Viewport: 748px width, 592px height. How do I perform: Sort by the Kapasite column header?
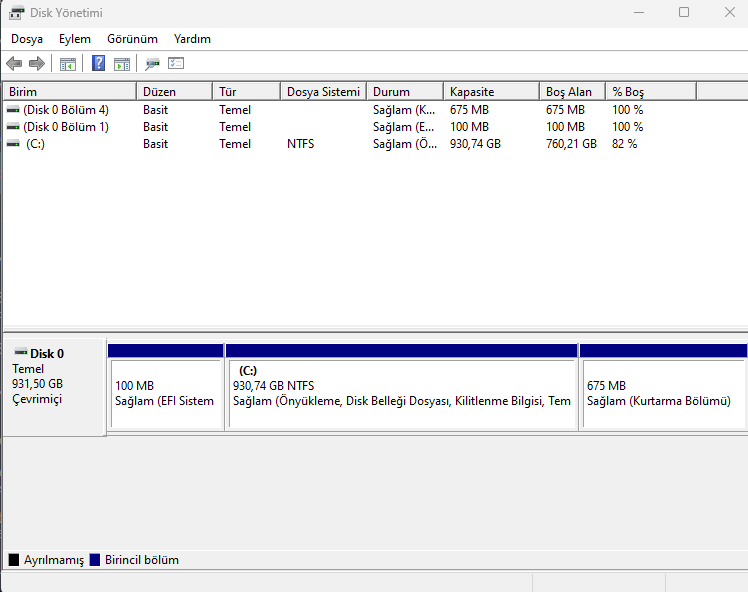(491, 92)
